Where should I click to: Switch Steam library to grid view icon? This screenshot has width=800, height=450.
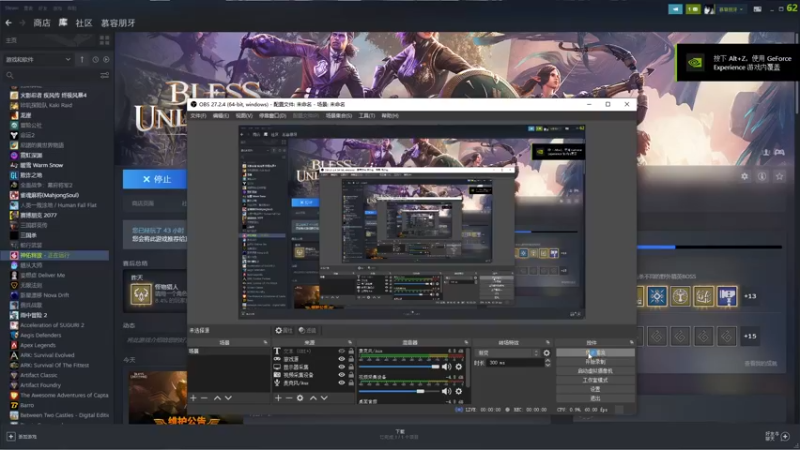coord(105,40)
